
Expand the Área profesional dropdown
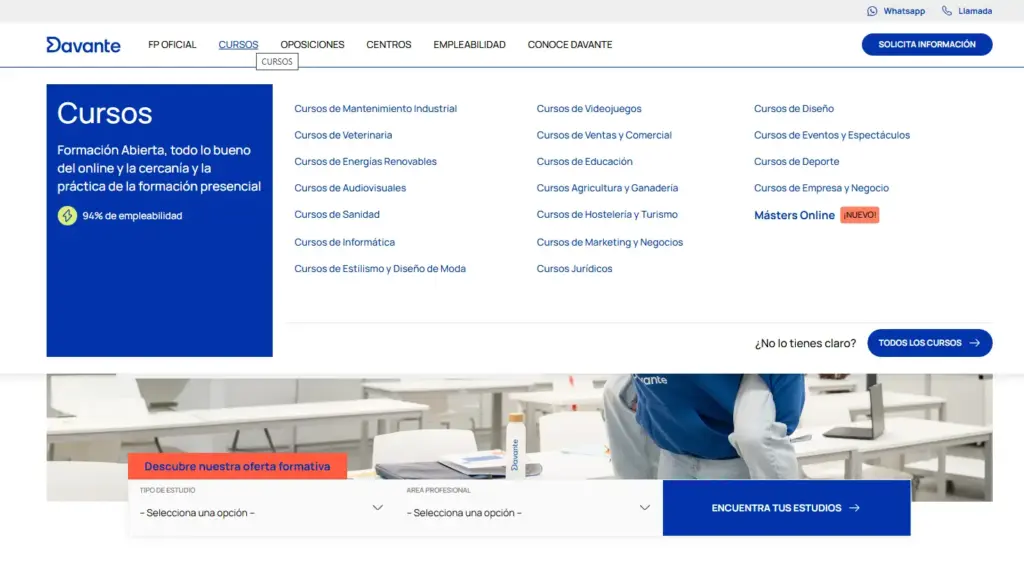click(528, 508)
